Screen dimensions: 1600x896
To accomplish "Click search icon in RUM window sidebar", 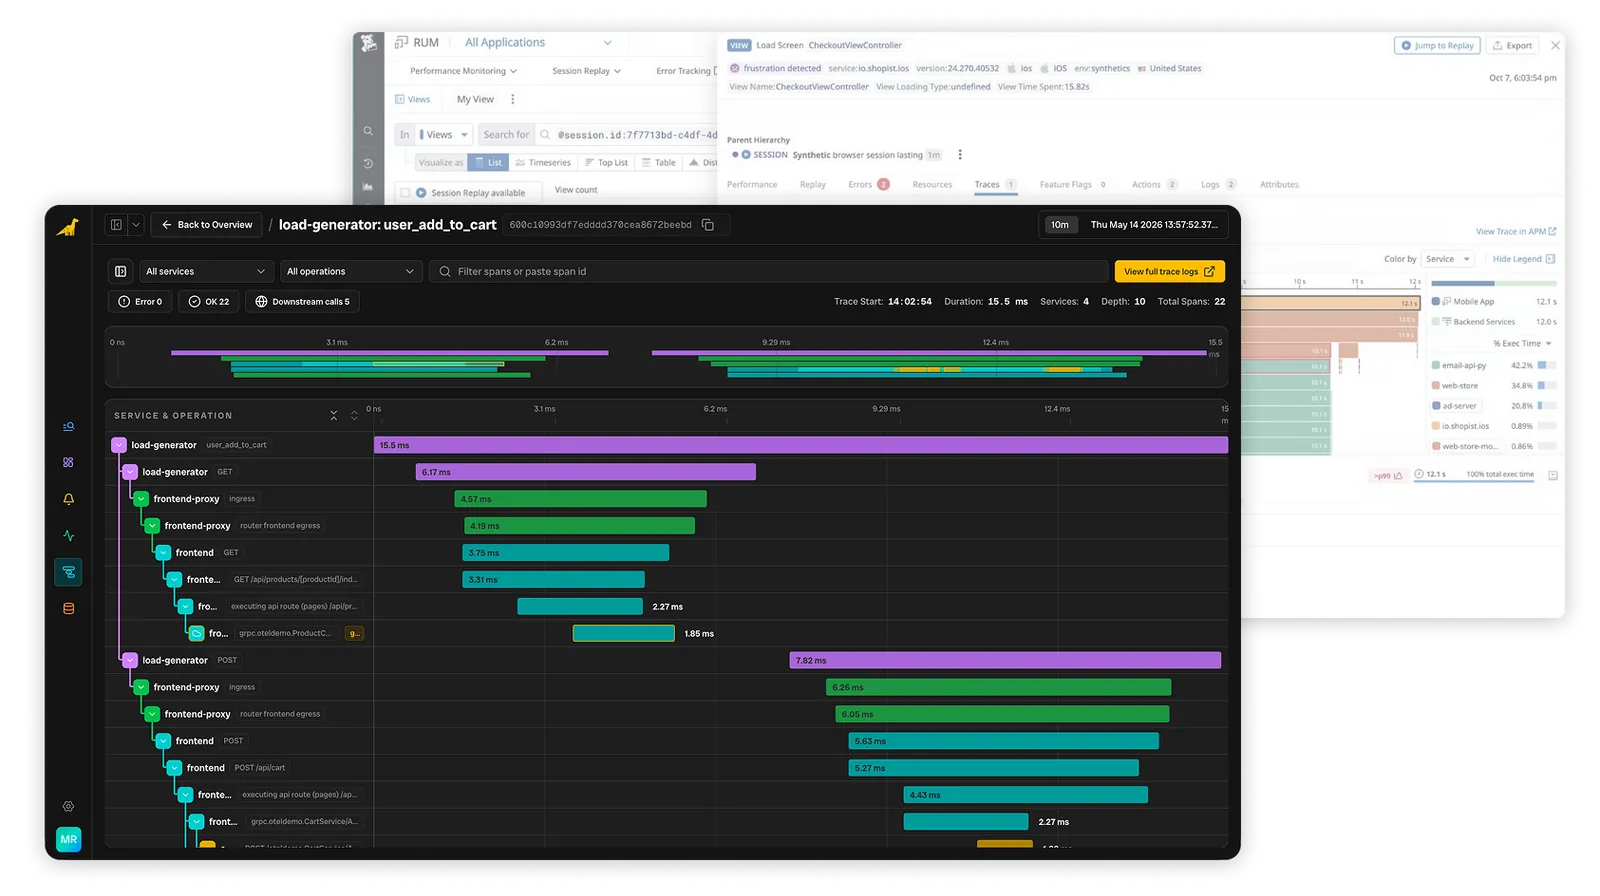I will point(368,131).
